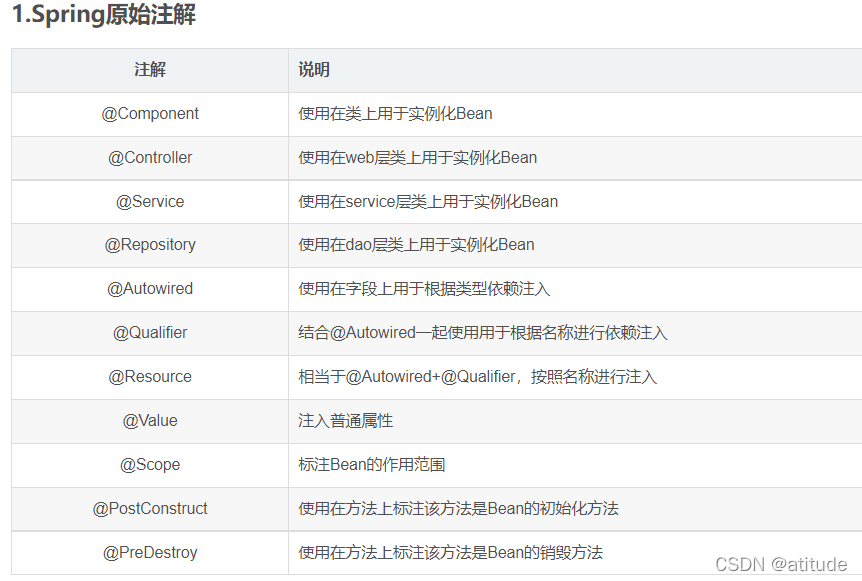
Task: Select the description ending with '销毁方法'
Action: tap(451, 552)
